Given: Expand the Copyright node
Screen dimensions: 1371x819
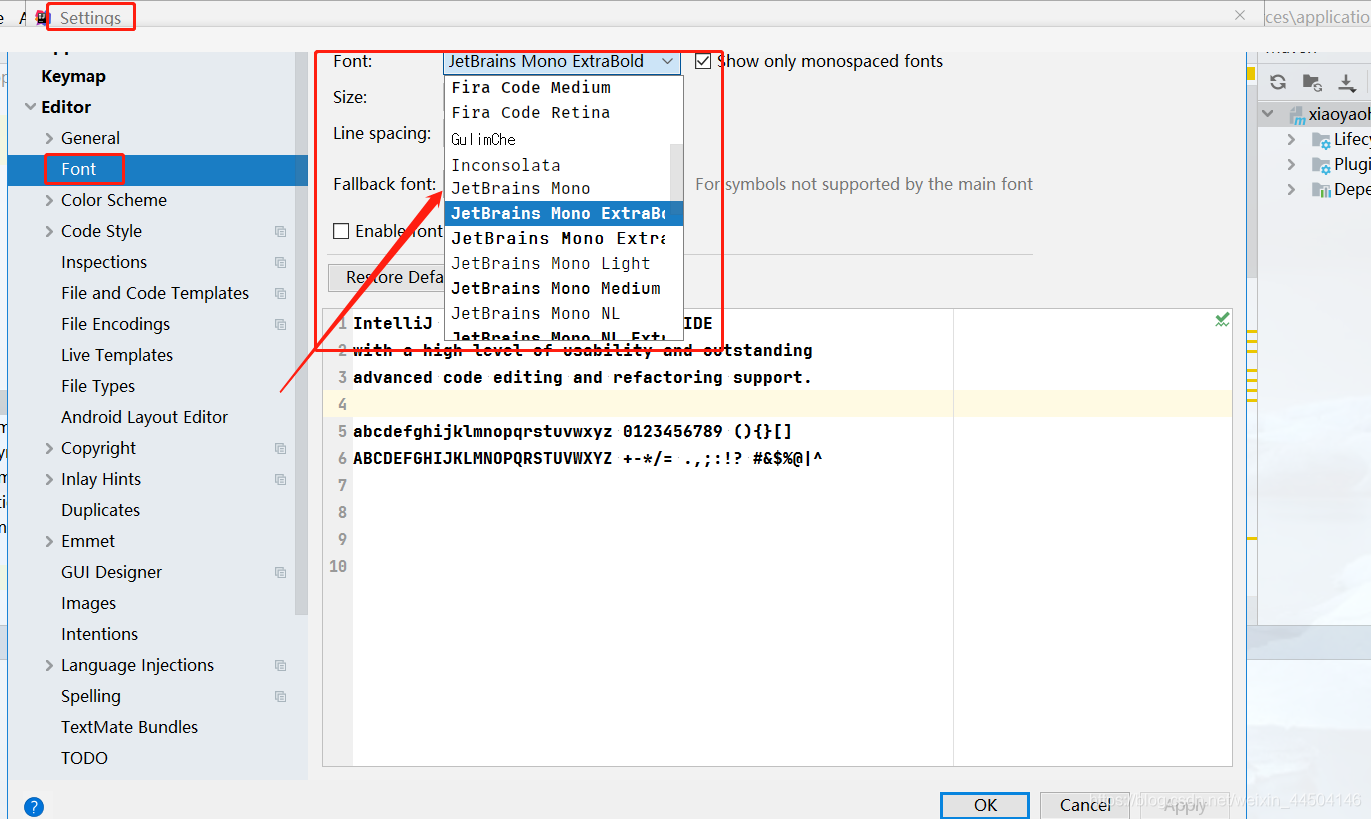Looking at the screenshot, I should click(x=49, y=448).
